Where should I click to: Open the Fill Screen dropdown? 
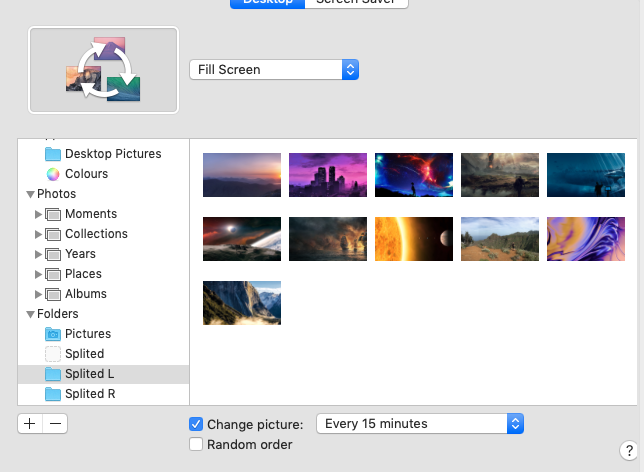point(274,70)
